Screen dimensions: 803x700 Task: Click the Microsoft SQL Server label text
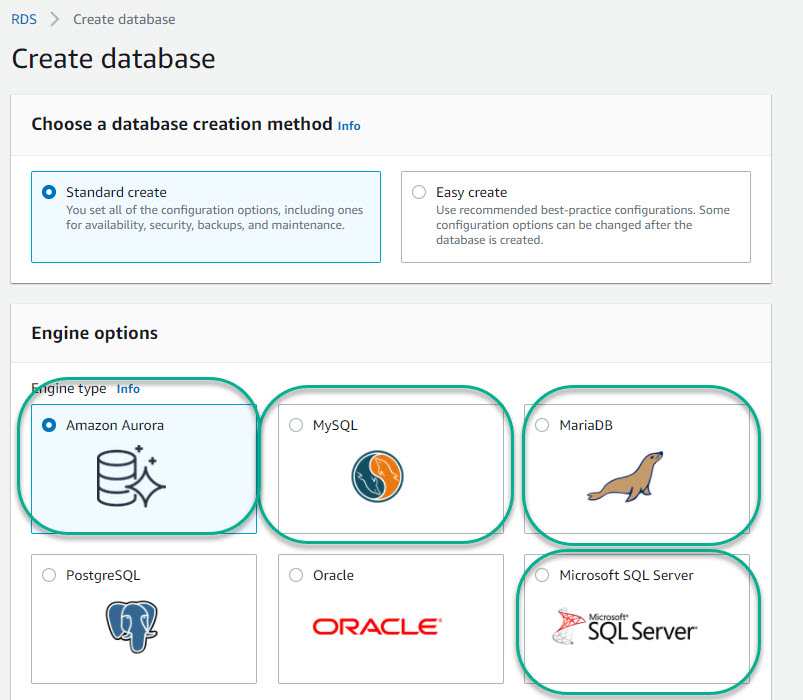coord(626,576)
